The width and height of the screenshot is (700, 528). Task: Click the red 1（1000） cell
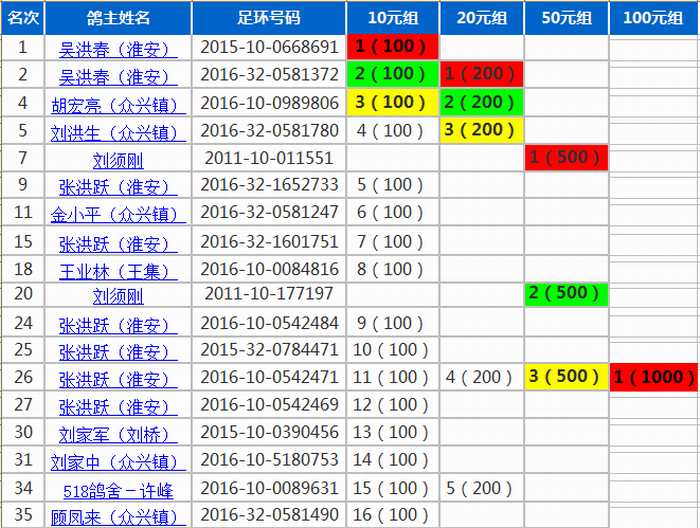tap(654, 377)
